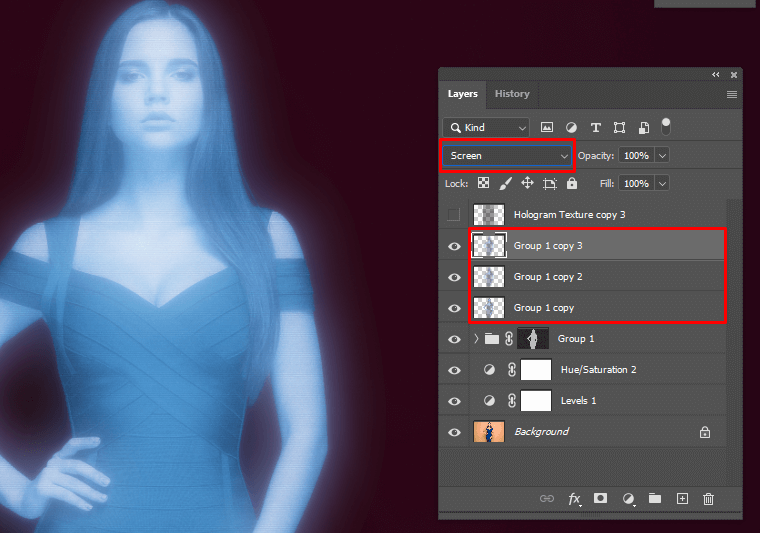Click the link layers icon
The height and width of the screenshot is (533, 760).
pos(547,499)
